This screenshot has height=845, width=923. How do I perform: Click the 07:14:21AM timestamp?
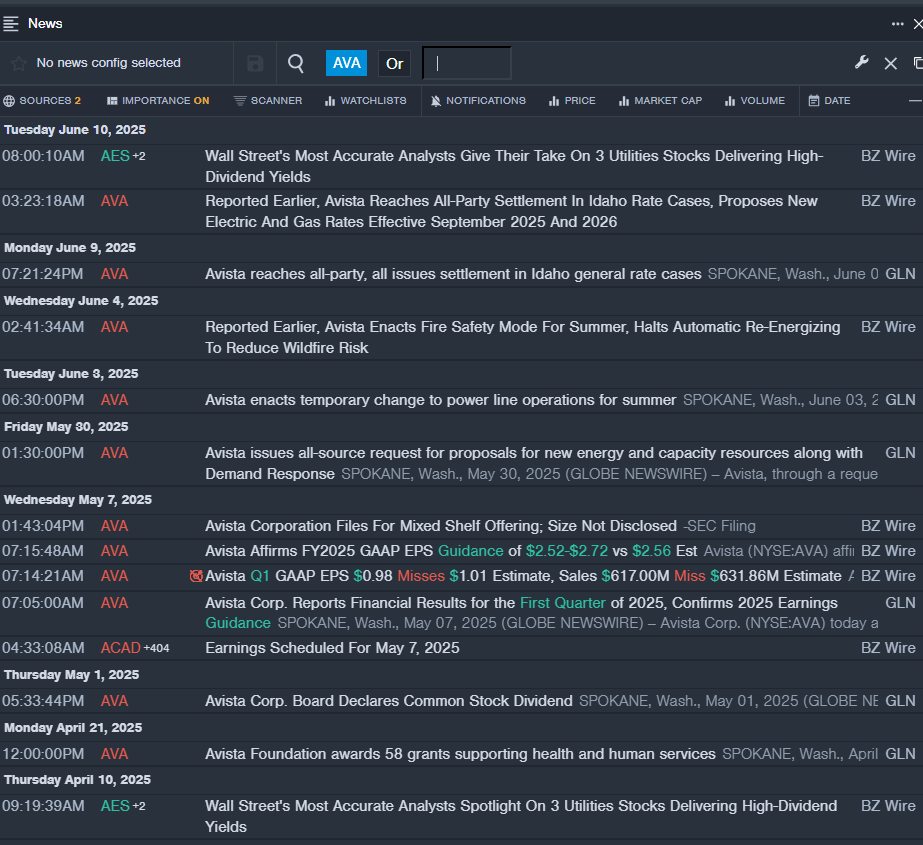[43, 576]
